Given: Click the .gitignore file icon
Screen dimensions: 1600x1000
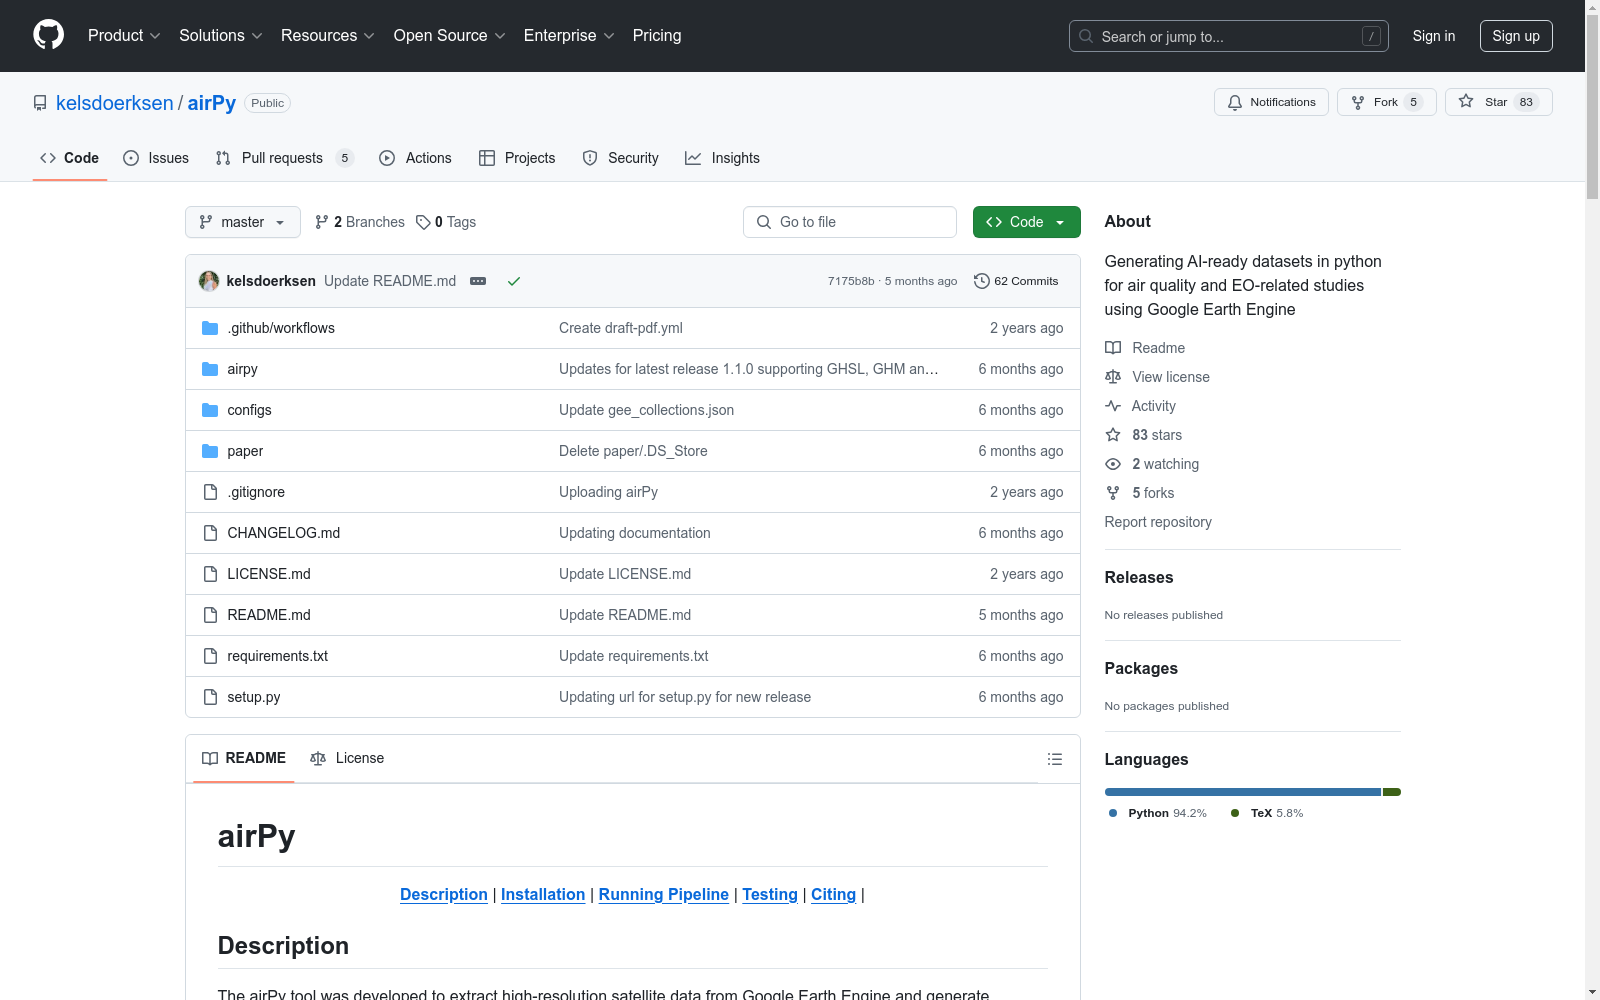Looking at the screenshot, I should point(210,492).
